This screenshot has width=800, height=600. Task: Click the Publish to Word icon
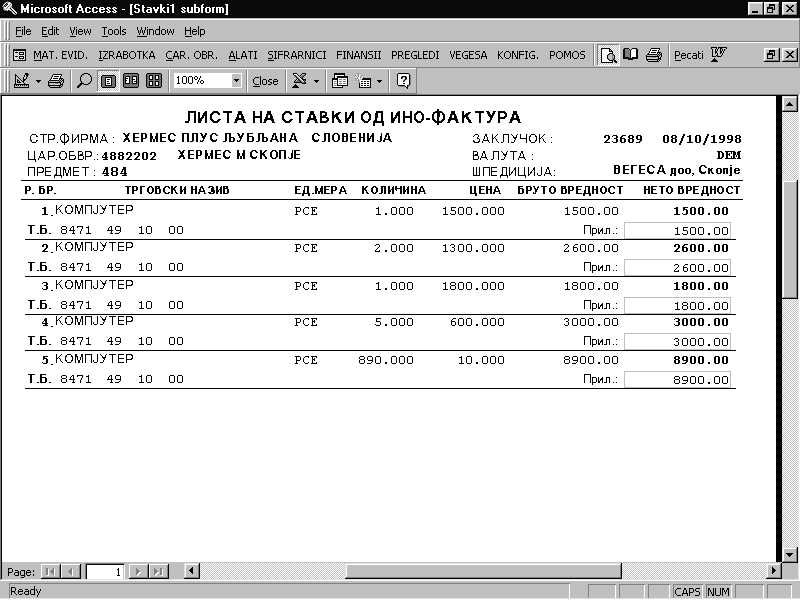(718, 55)
